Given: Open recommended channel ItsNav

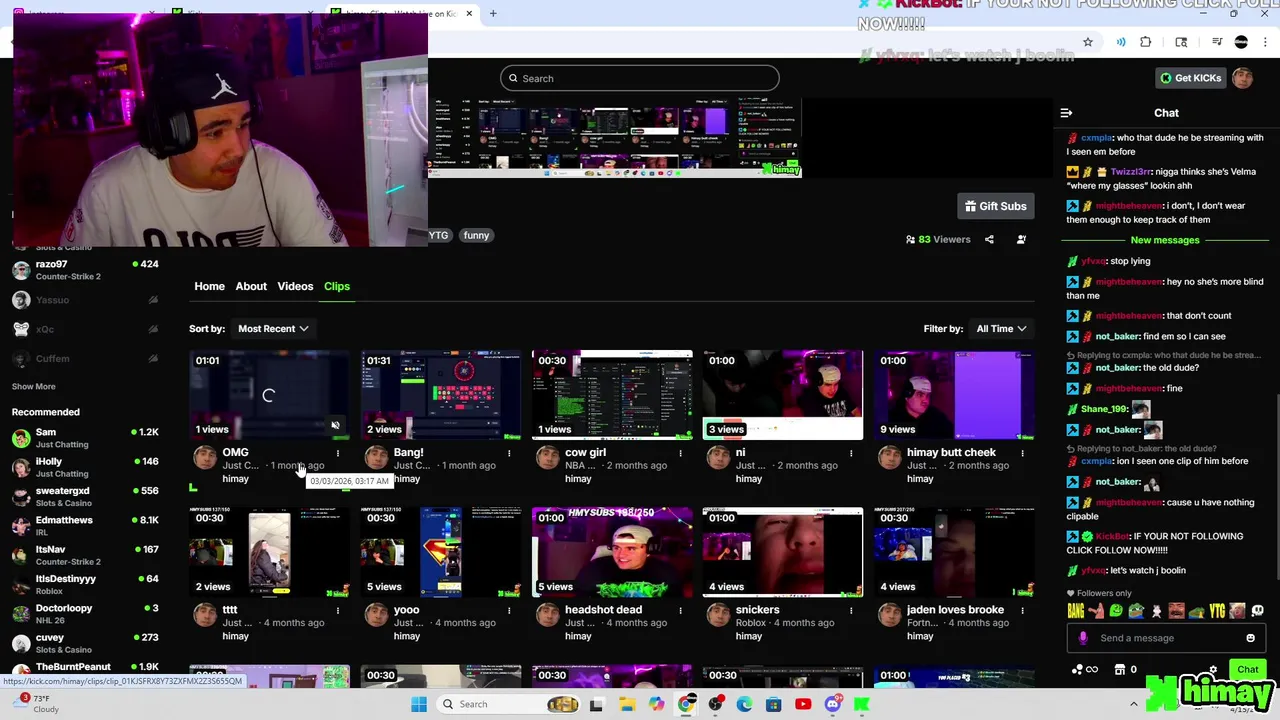Looking at the screenshot, I should click(x=85, y=554).
